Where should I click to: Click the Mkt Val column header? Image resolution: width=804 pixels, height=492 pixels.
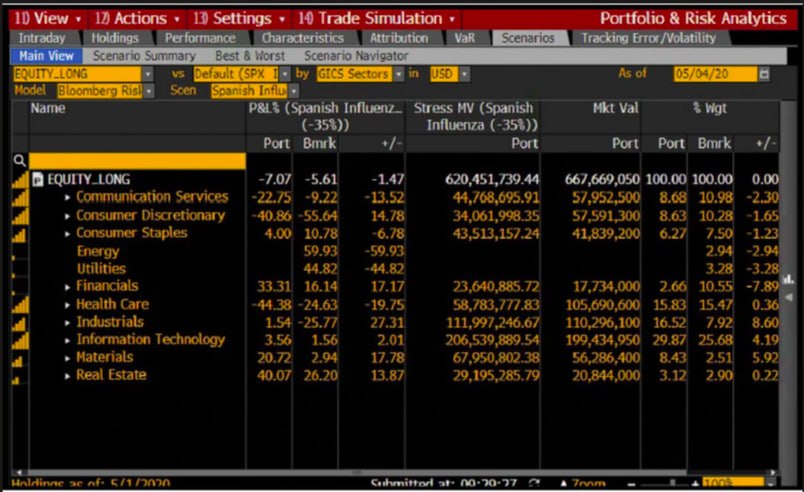[x=615, y=108]
